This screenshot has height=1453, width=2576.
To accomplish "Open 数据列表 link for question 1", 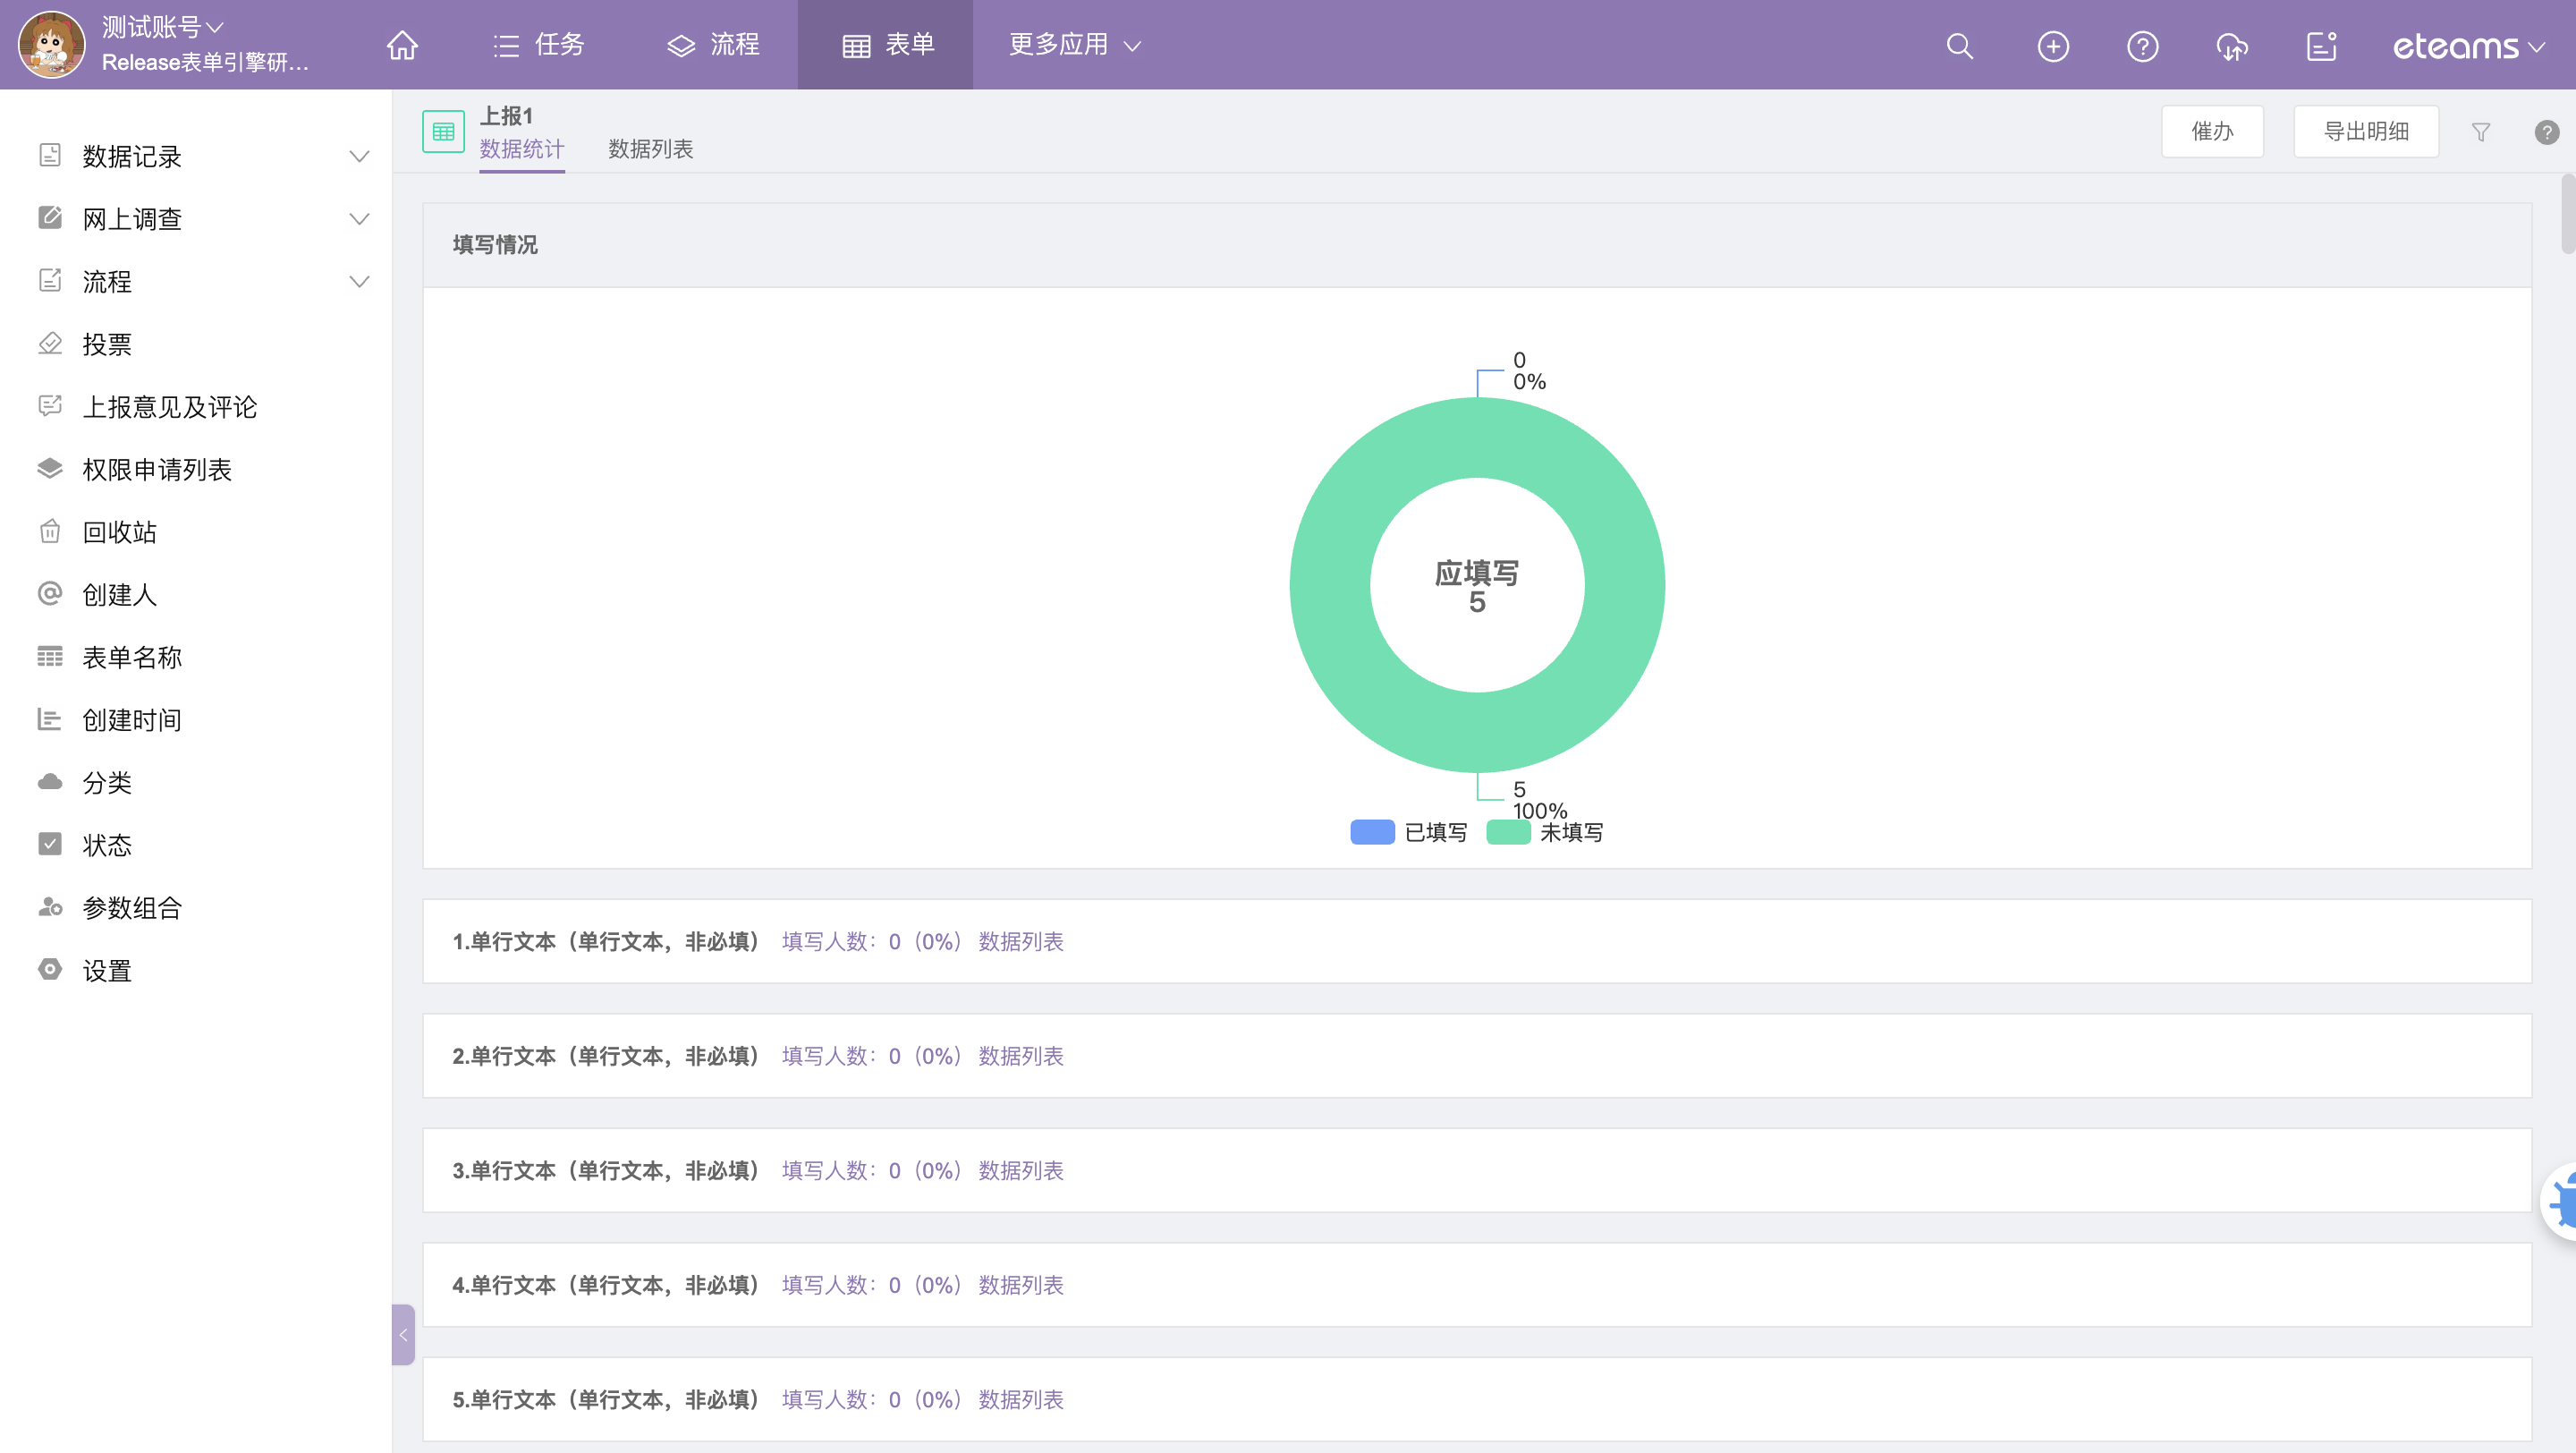I will coord(1021,942).
